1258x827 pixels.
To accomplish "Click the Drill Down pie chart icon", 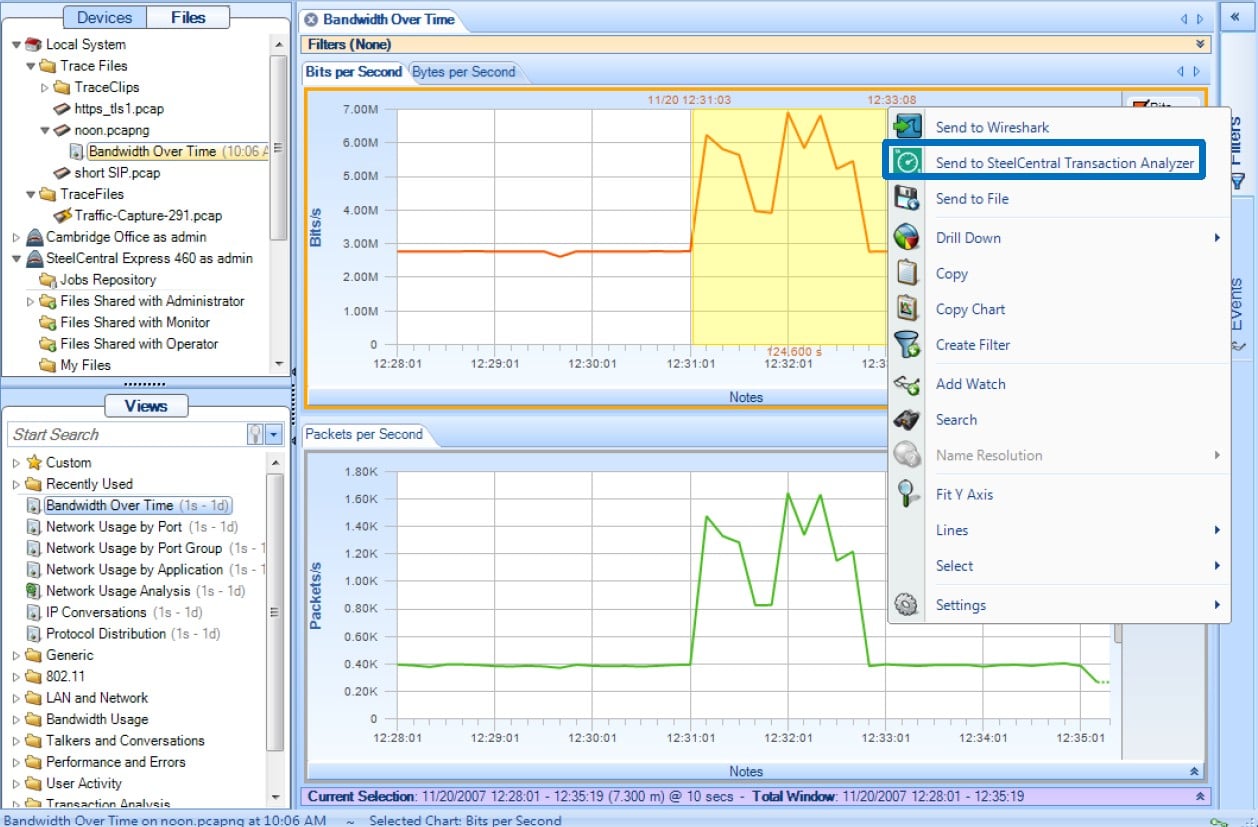I will coord(907,238).
